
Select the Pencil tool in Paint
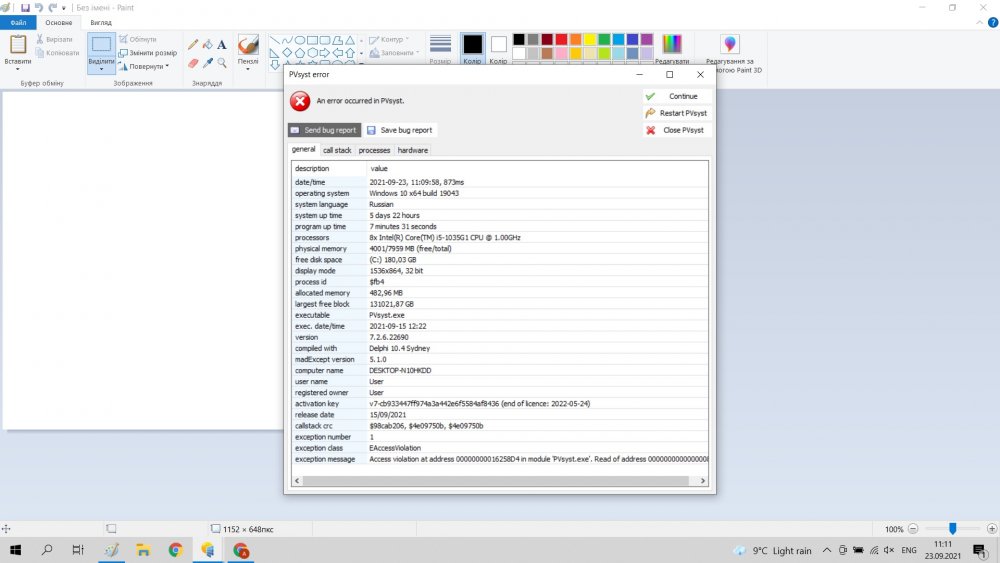[x=193, y=45]
